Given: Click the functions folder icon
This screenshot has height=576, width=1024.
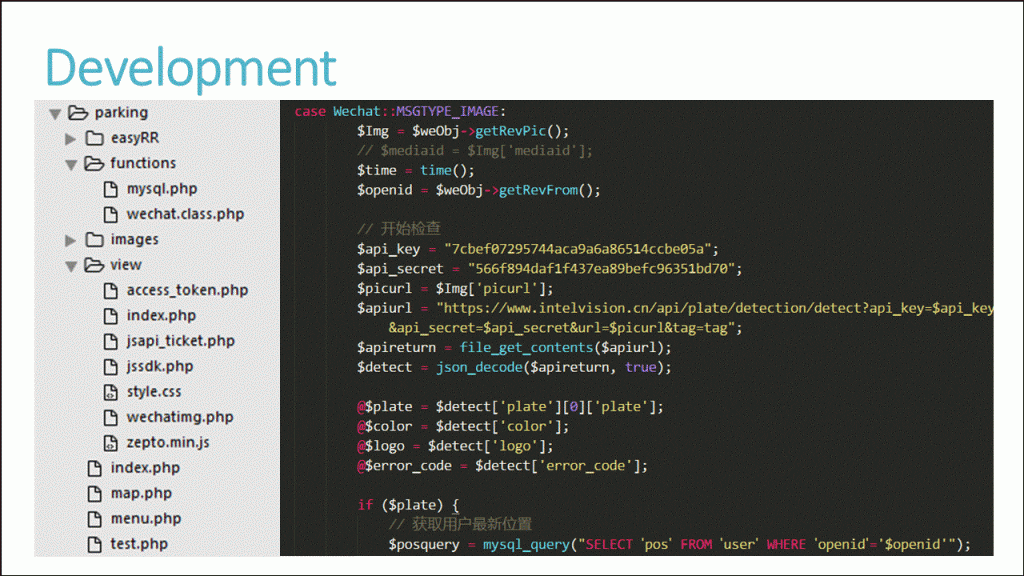Looking at the screenshot, I should [x=94, y=163].
